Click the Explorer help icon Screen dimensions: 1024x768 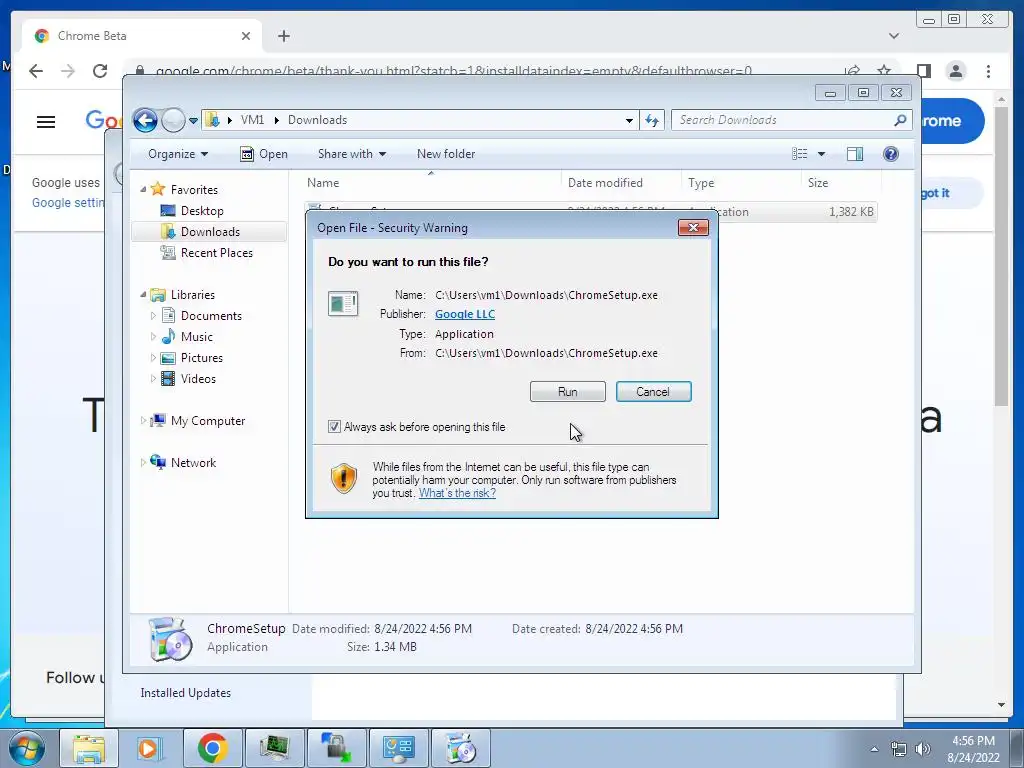(x=891, y=154)
